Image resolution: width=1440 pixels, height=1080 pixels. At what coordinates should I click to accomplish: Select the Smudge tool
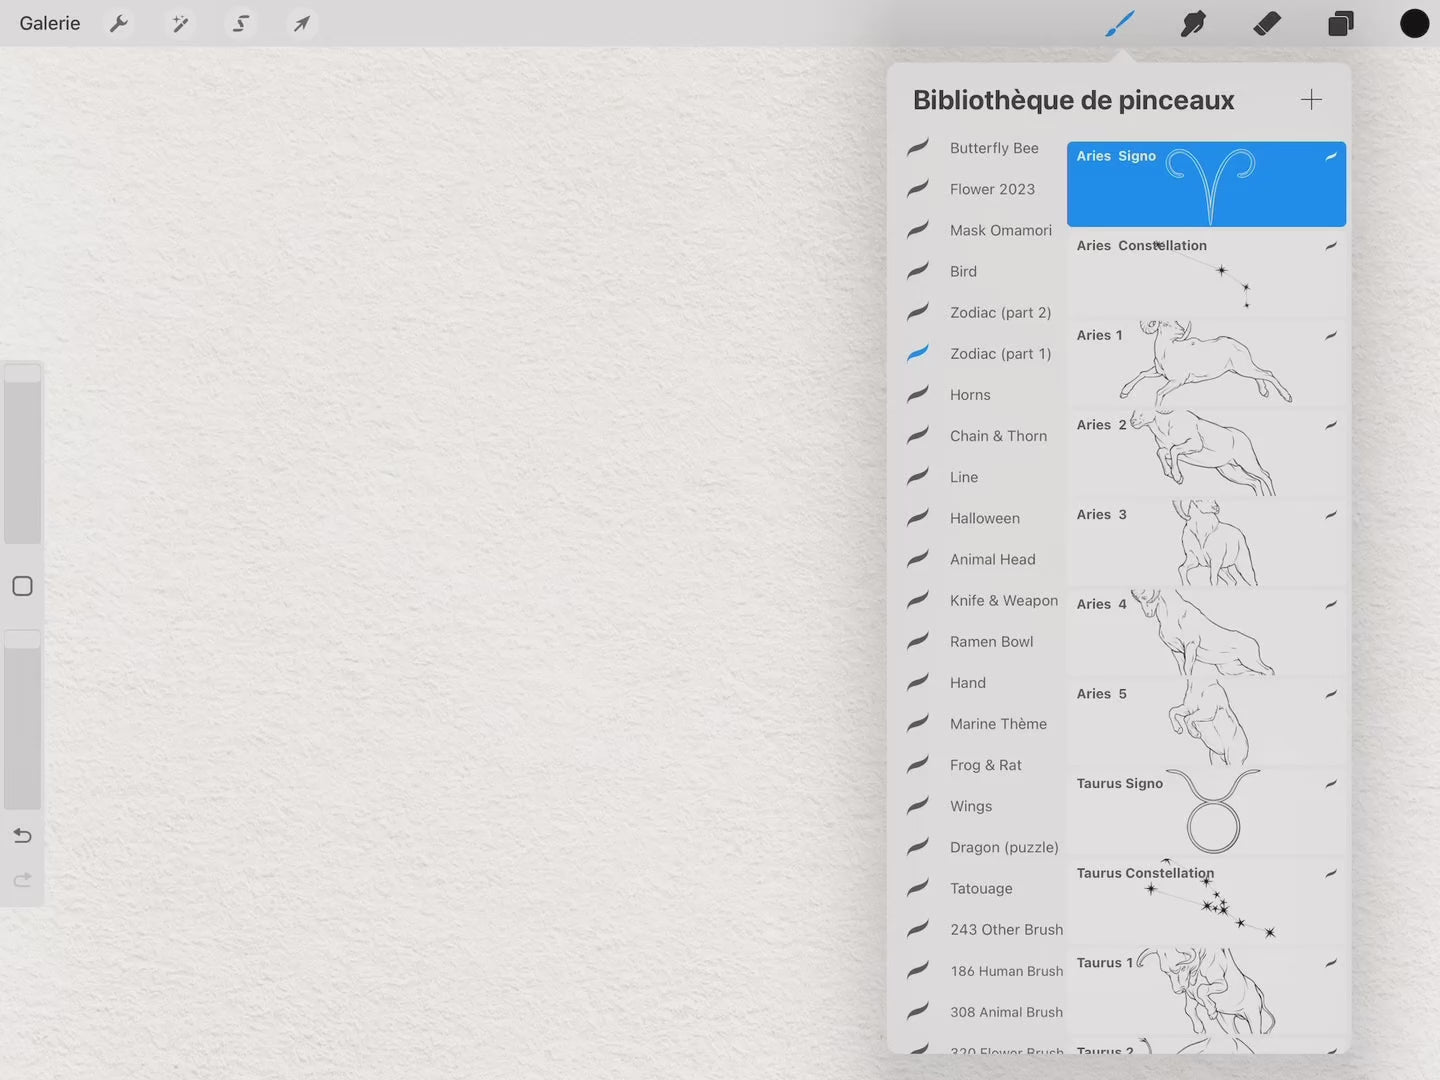pyautogui.click(x=1193, y=23)
